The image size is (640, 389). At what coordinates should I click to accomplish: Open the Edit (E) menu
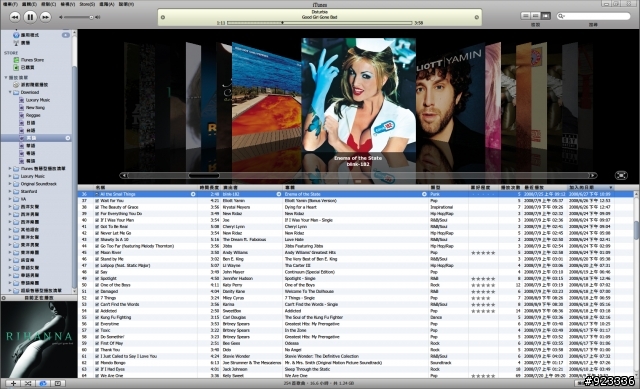pos(29,4)
